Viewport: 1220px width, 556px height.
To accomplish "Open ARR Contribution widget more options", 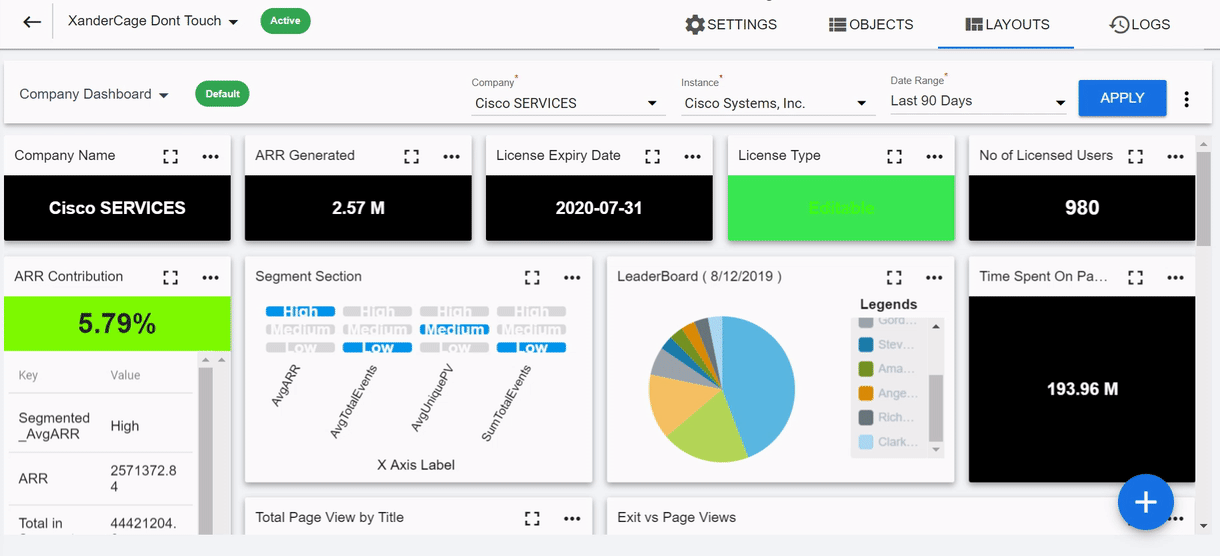I will point(210,277).
